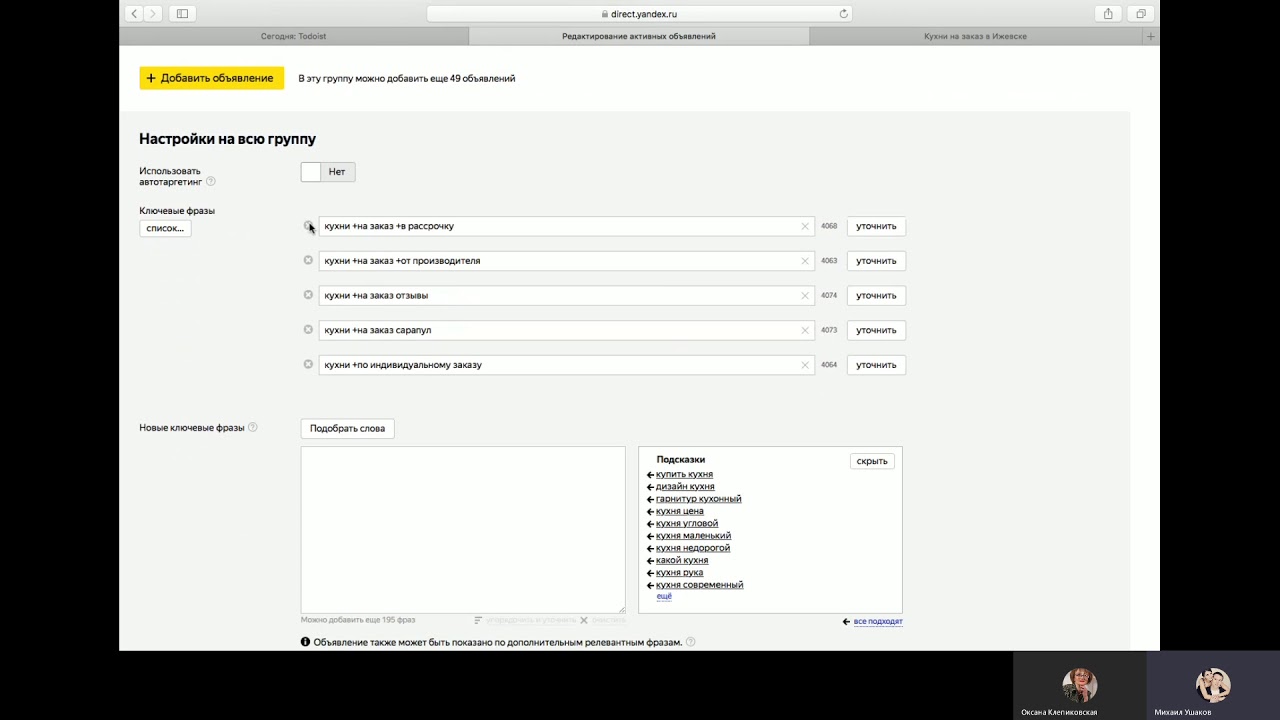Switch to 'Кухни на заказ в Ижевске' tab

click(x=975, y=36)
